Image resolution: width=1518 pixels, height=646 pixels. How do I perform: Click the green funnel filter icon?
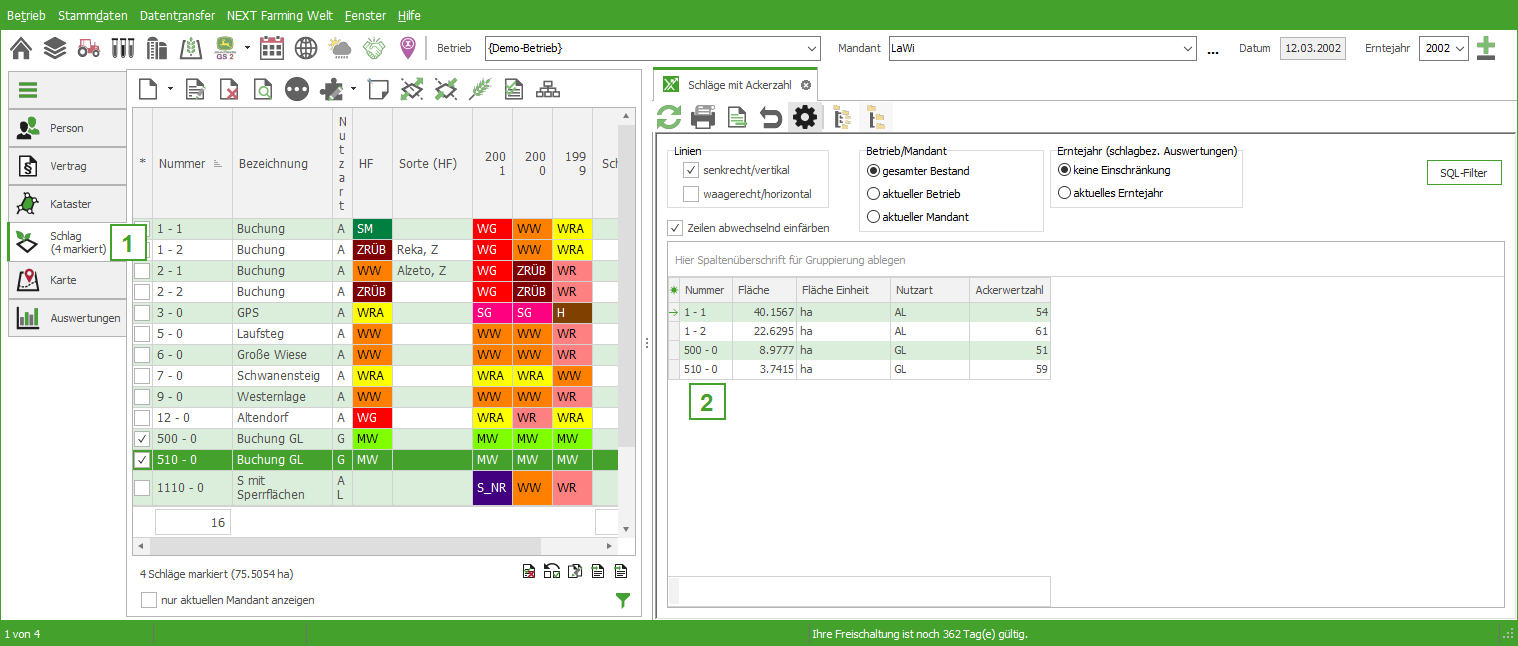[623, 600]
